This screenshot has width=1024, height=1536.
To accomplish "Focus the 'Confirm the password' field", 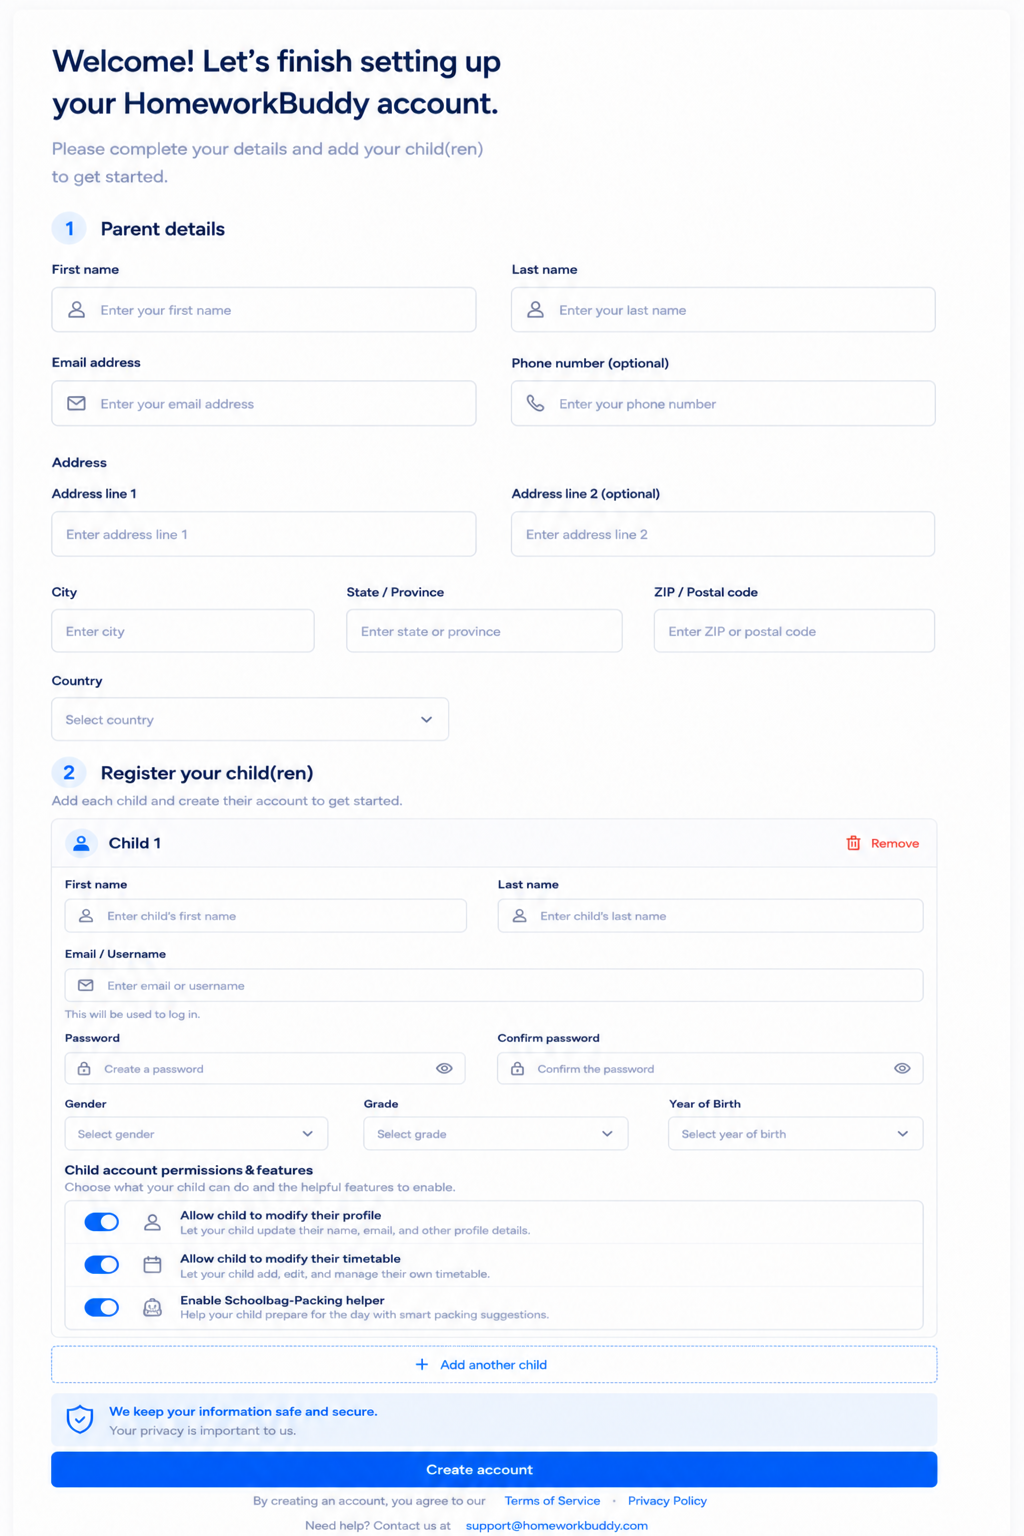I will pos(711,1069).
